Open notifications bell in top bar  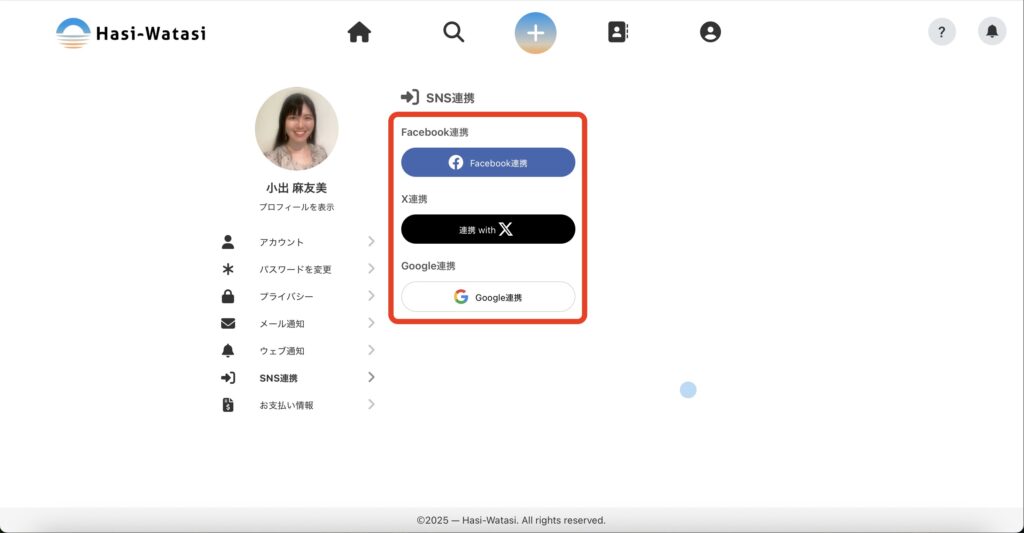click(992, 32)
